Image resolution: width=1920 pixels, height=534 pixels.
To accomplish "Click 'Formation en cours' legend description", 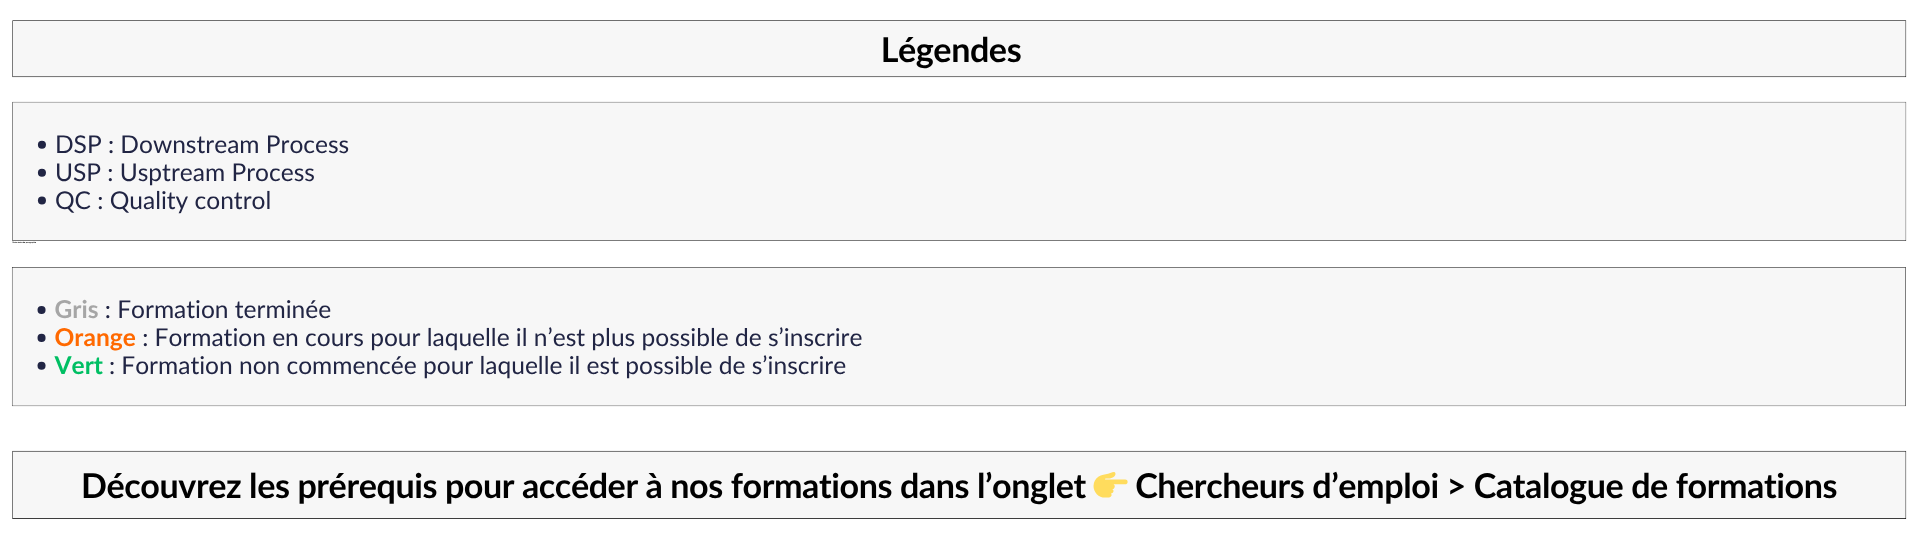I will pyautogui.click(x=508, y=338).
